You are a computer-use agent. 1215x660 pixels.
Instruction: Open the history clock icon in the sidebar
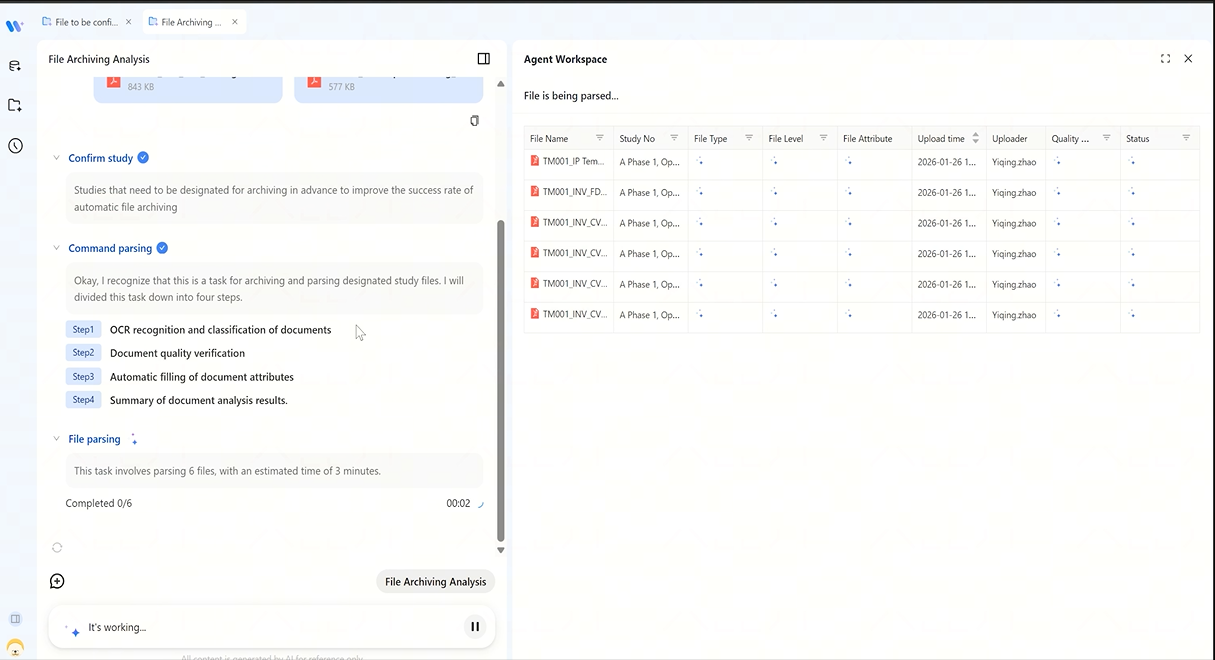[16, 146]
